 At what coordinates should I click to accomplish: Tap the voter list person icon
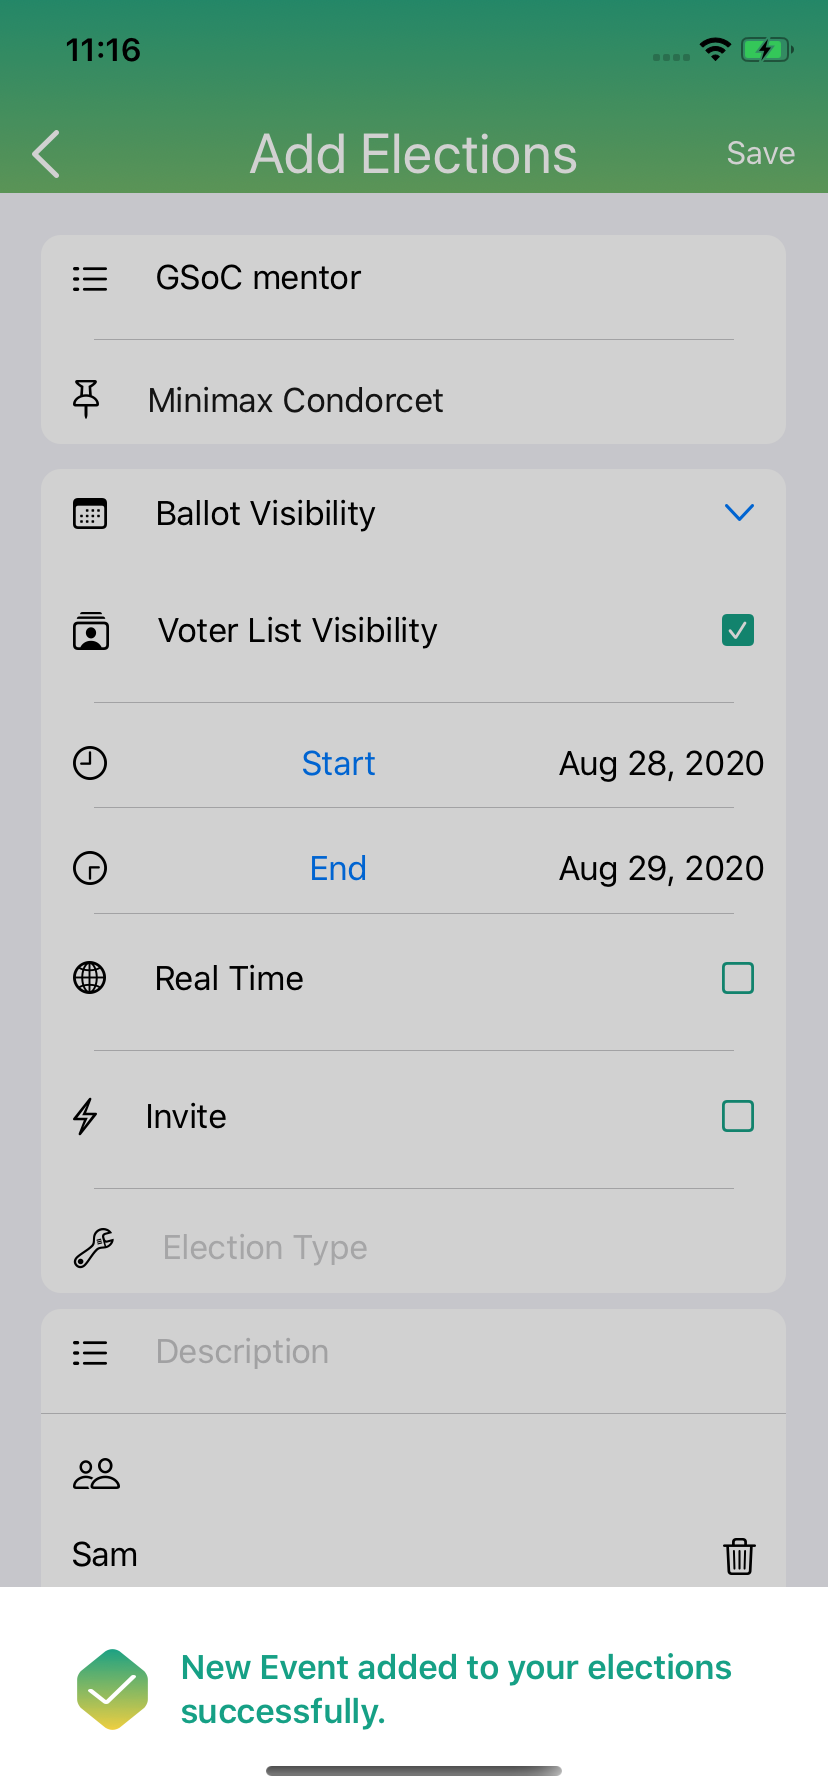[x=91, y=631]
